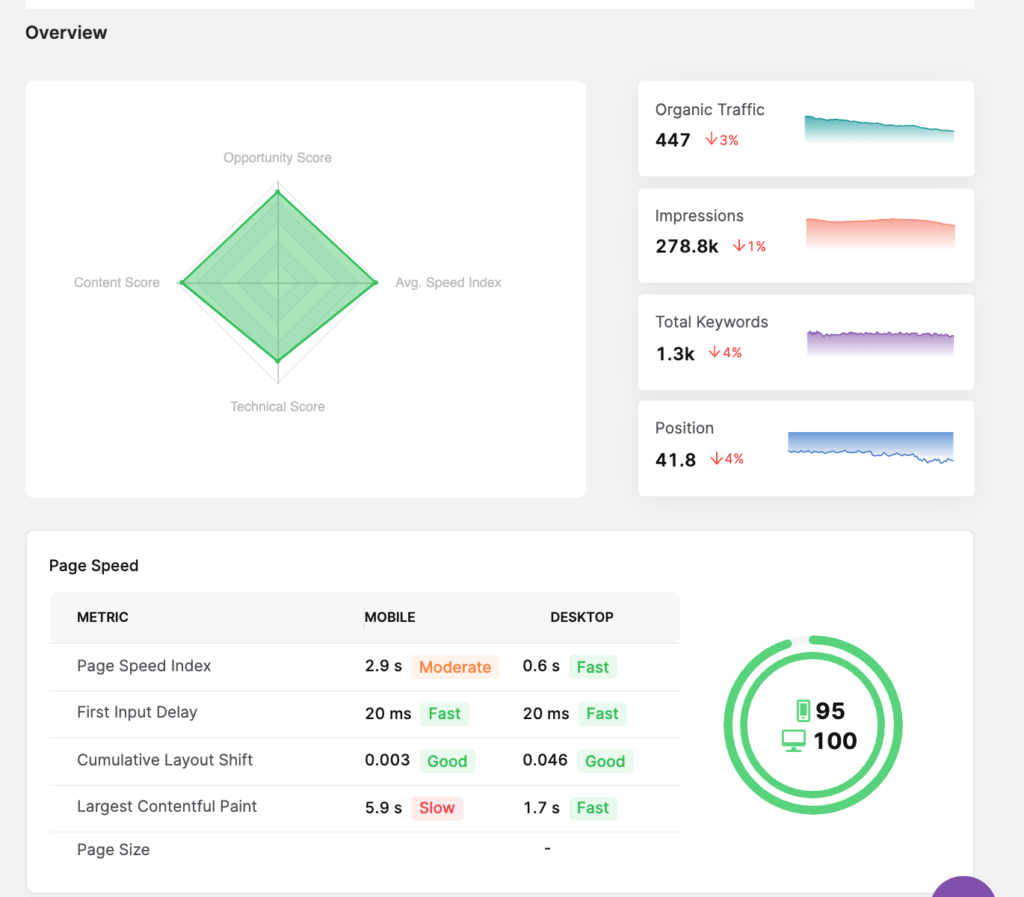Click the Page Speed card title
This screenshot has height=897, width=1024.
click(x=93, y=565)
